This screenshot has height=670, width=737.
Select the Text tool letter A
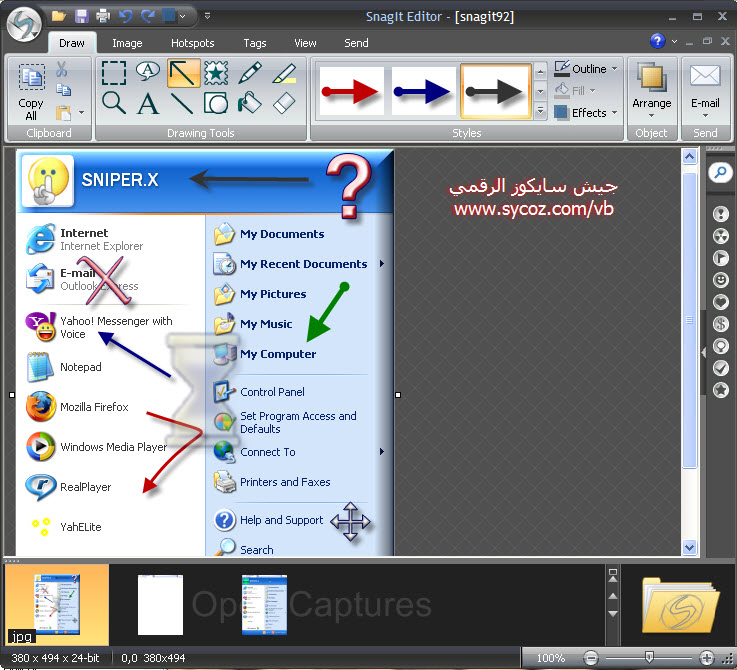pos(148,103)
